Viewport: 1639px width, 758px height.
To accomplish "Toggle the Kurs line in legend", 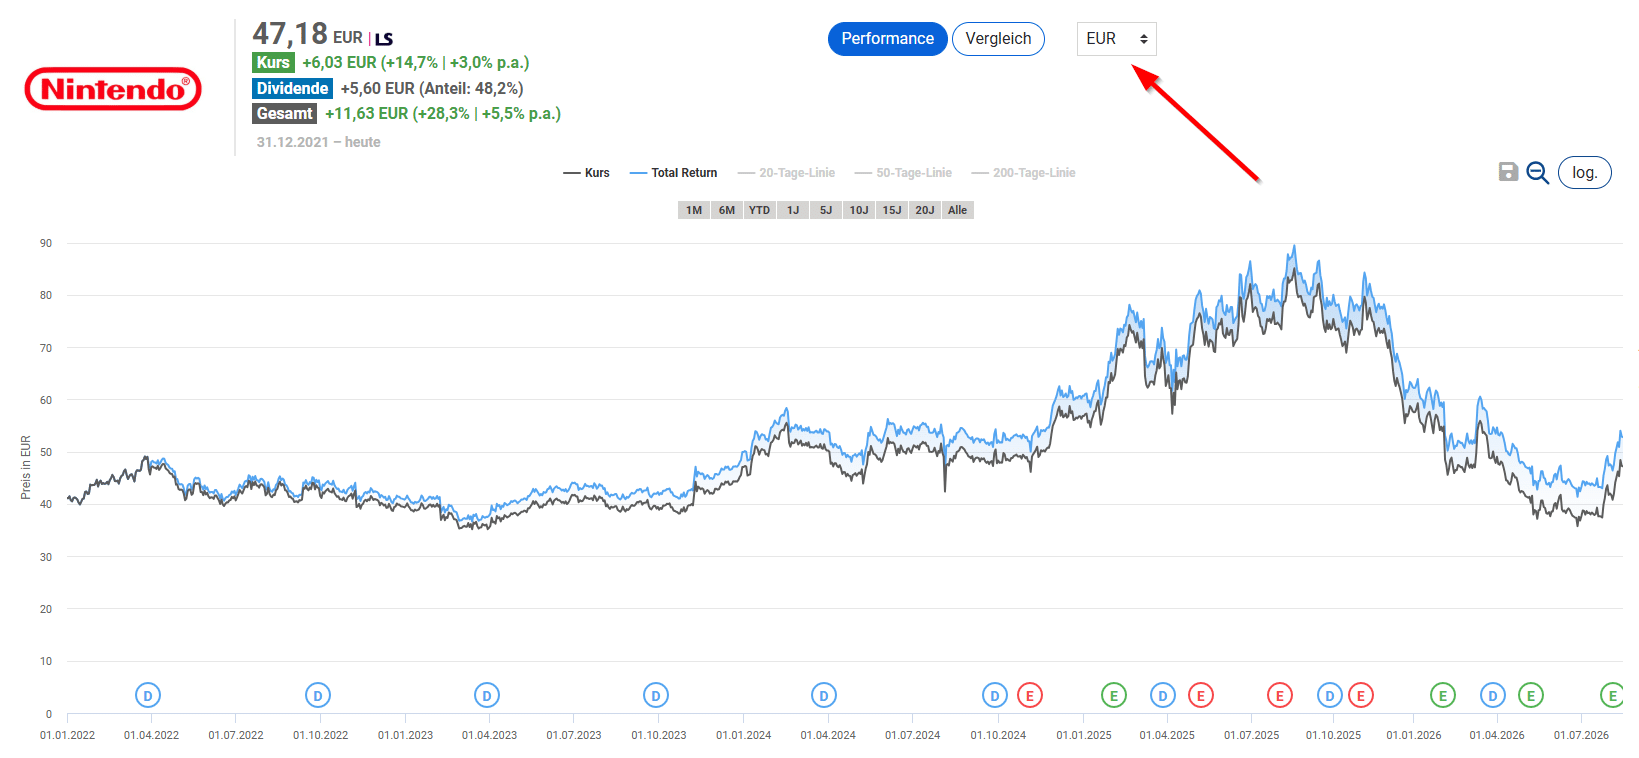I will coord(586,173).
